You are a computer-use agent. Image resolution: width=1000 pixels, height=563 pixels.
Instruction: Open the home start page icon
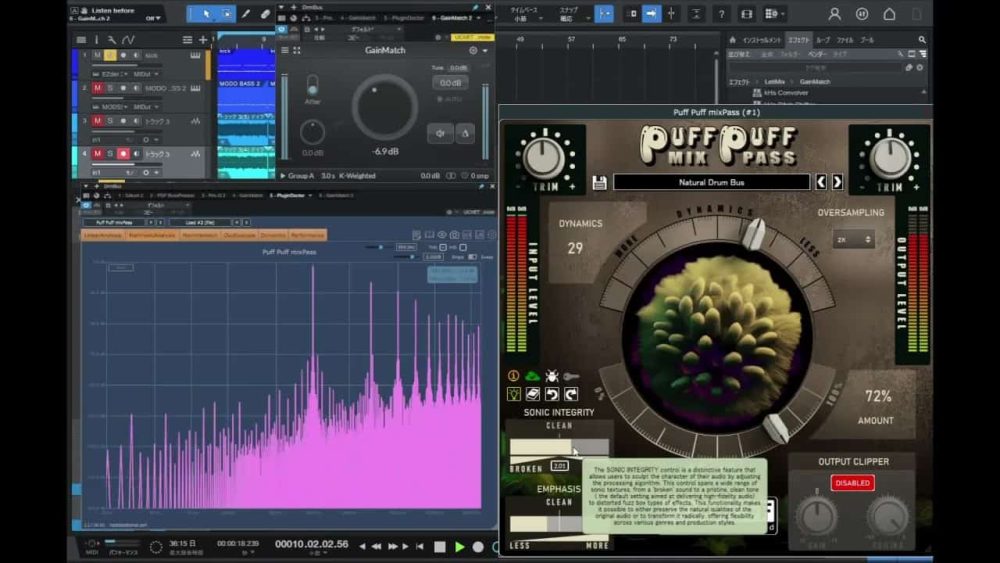(x=889, y=13)
